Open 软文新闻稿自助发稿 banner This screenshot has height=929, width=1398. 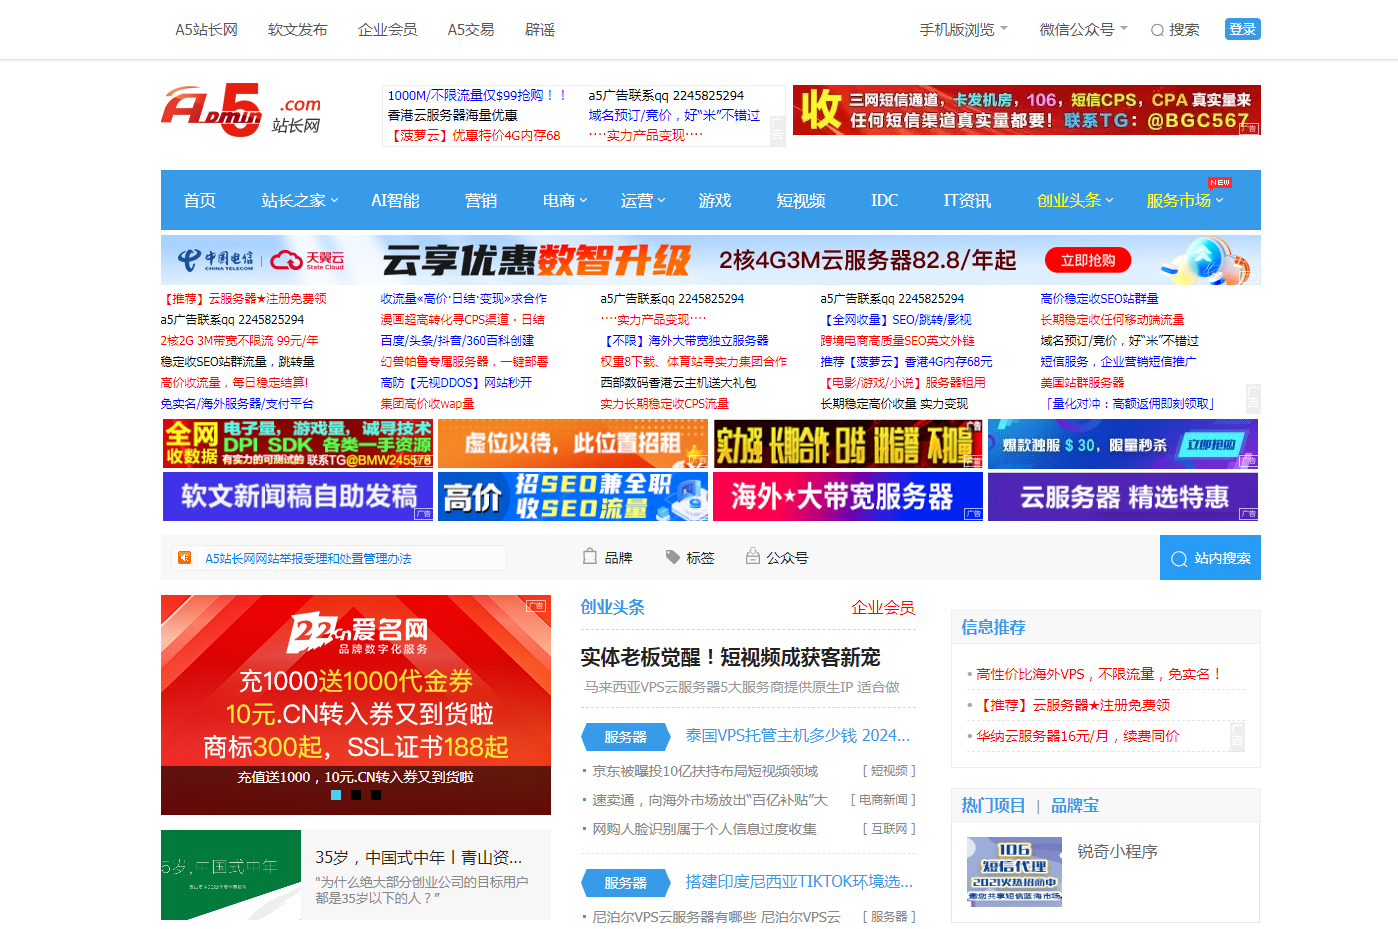coord(298,496)
